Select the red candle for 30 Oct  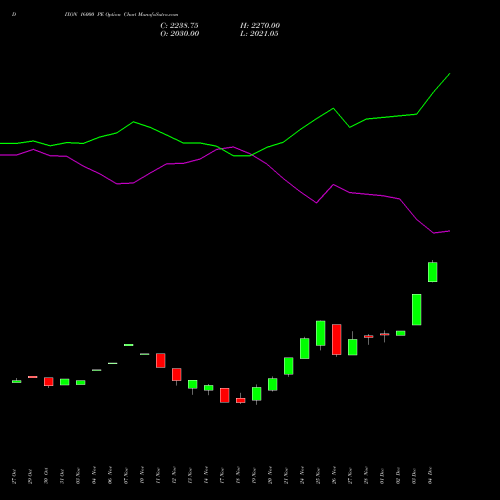tap(49, 382)
